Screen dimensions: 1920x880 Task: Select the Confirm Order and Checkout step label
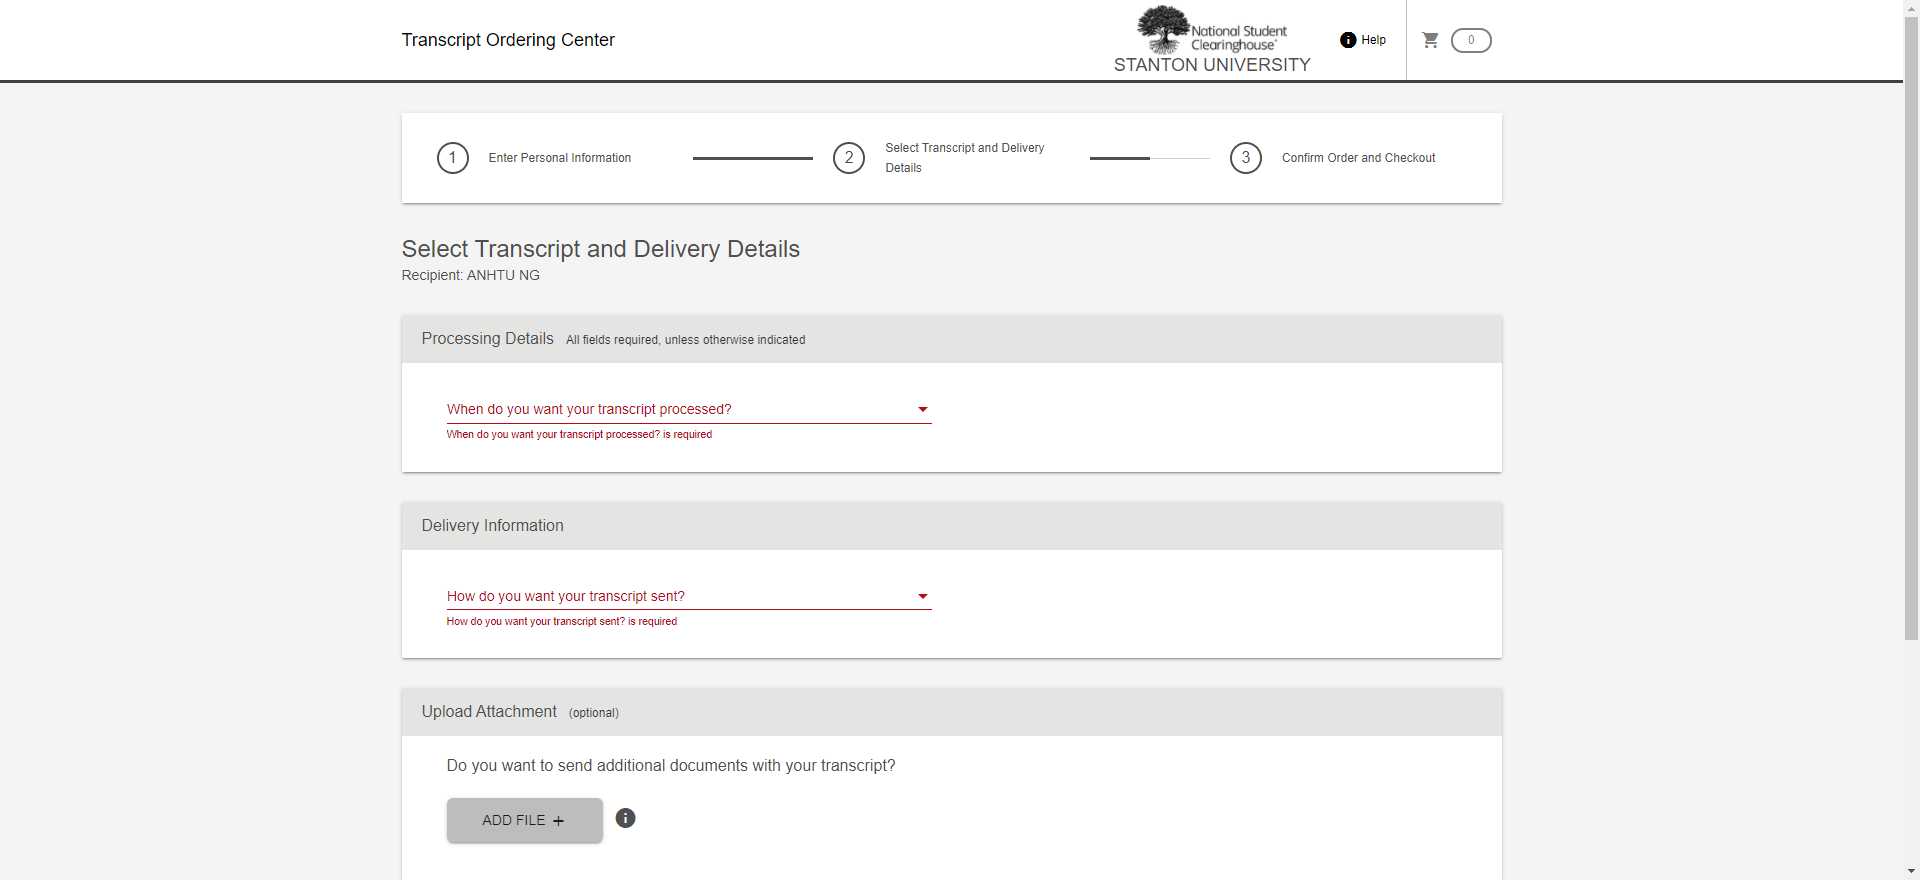point(1358,158)
